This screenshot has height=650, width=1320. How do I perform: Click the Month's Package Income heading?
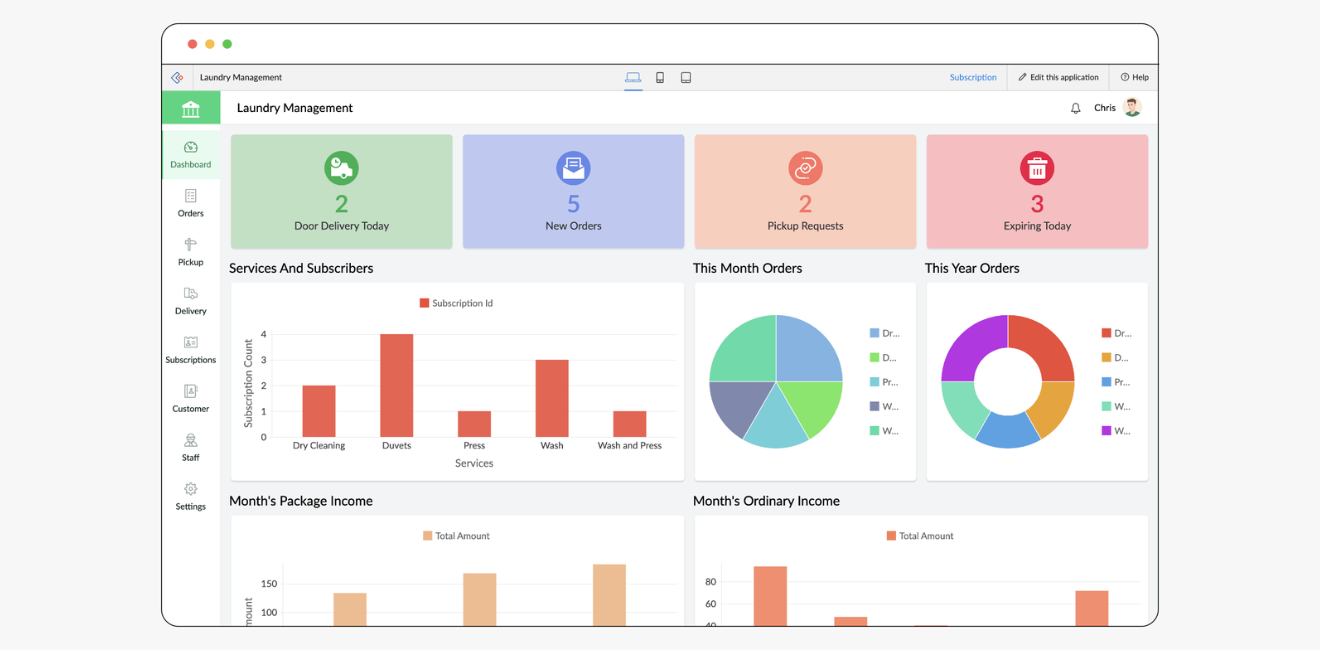301,501
